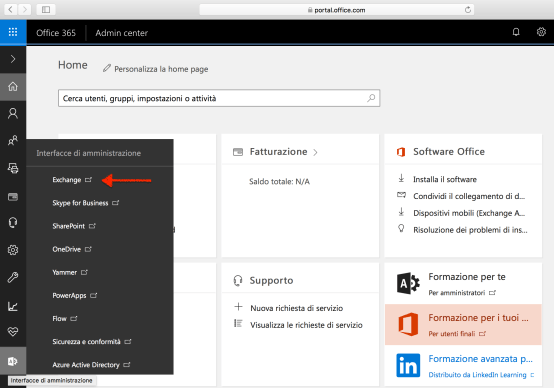Click the LinkedIn logo thumbnail
This screenshot has width=554, height=388.
coord(408,365)
